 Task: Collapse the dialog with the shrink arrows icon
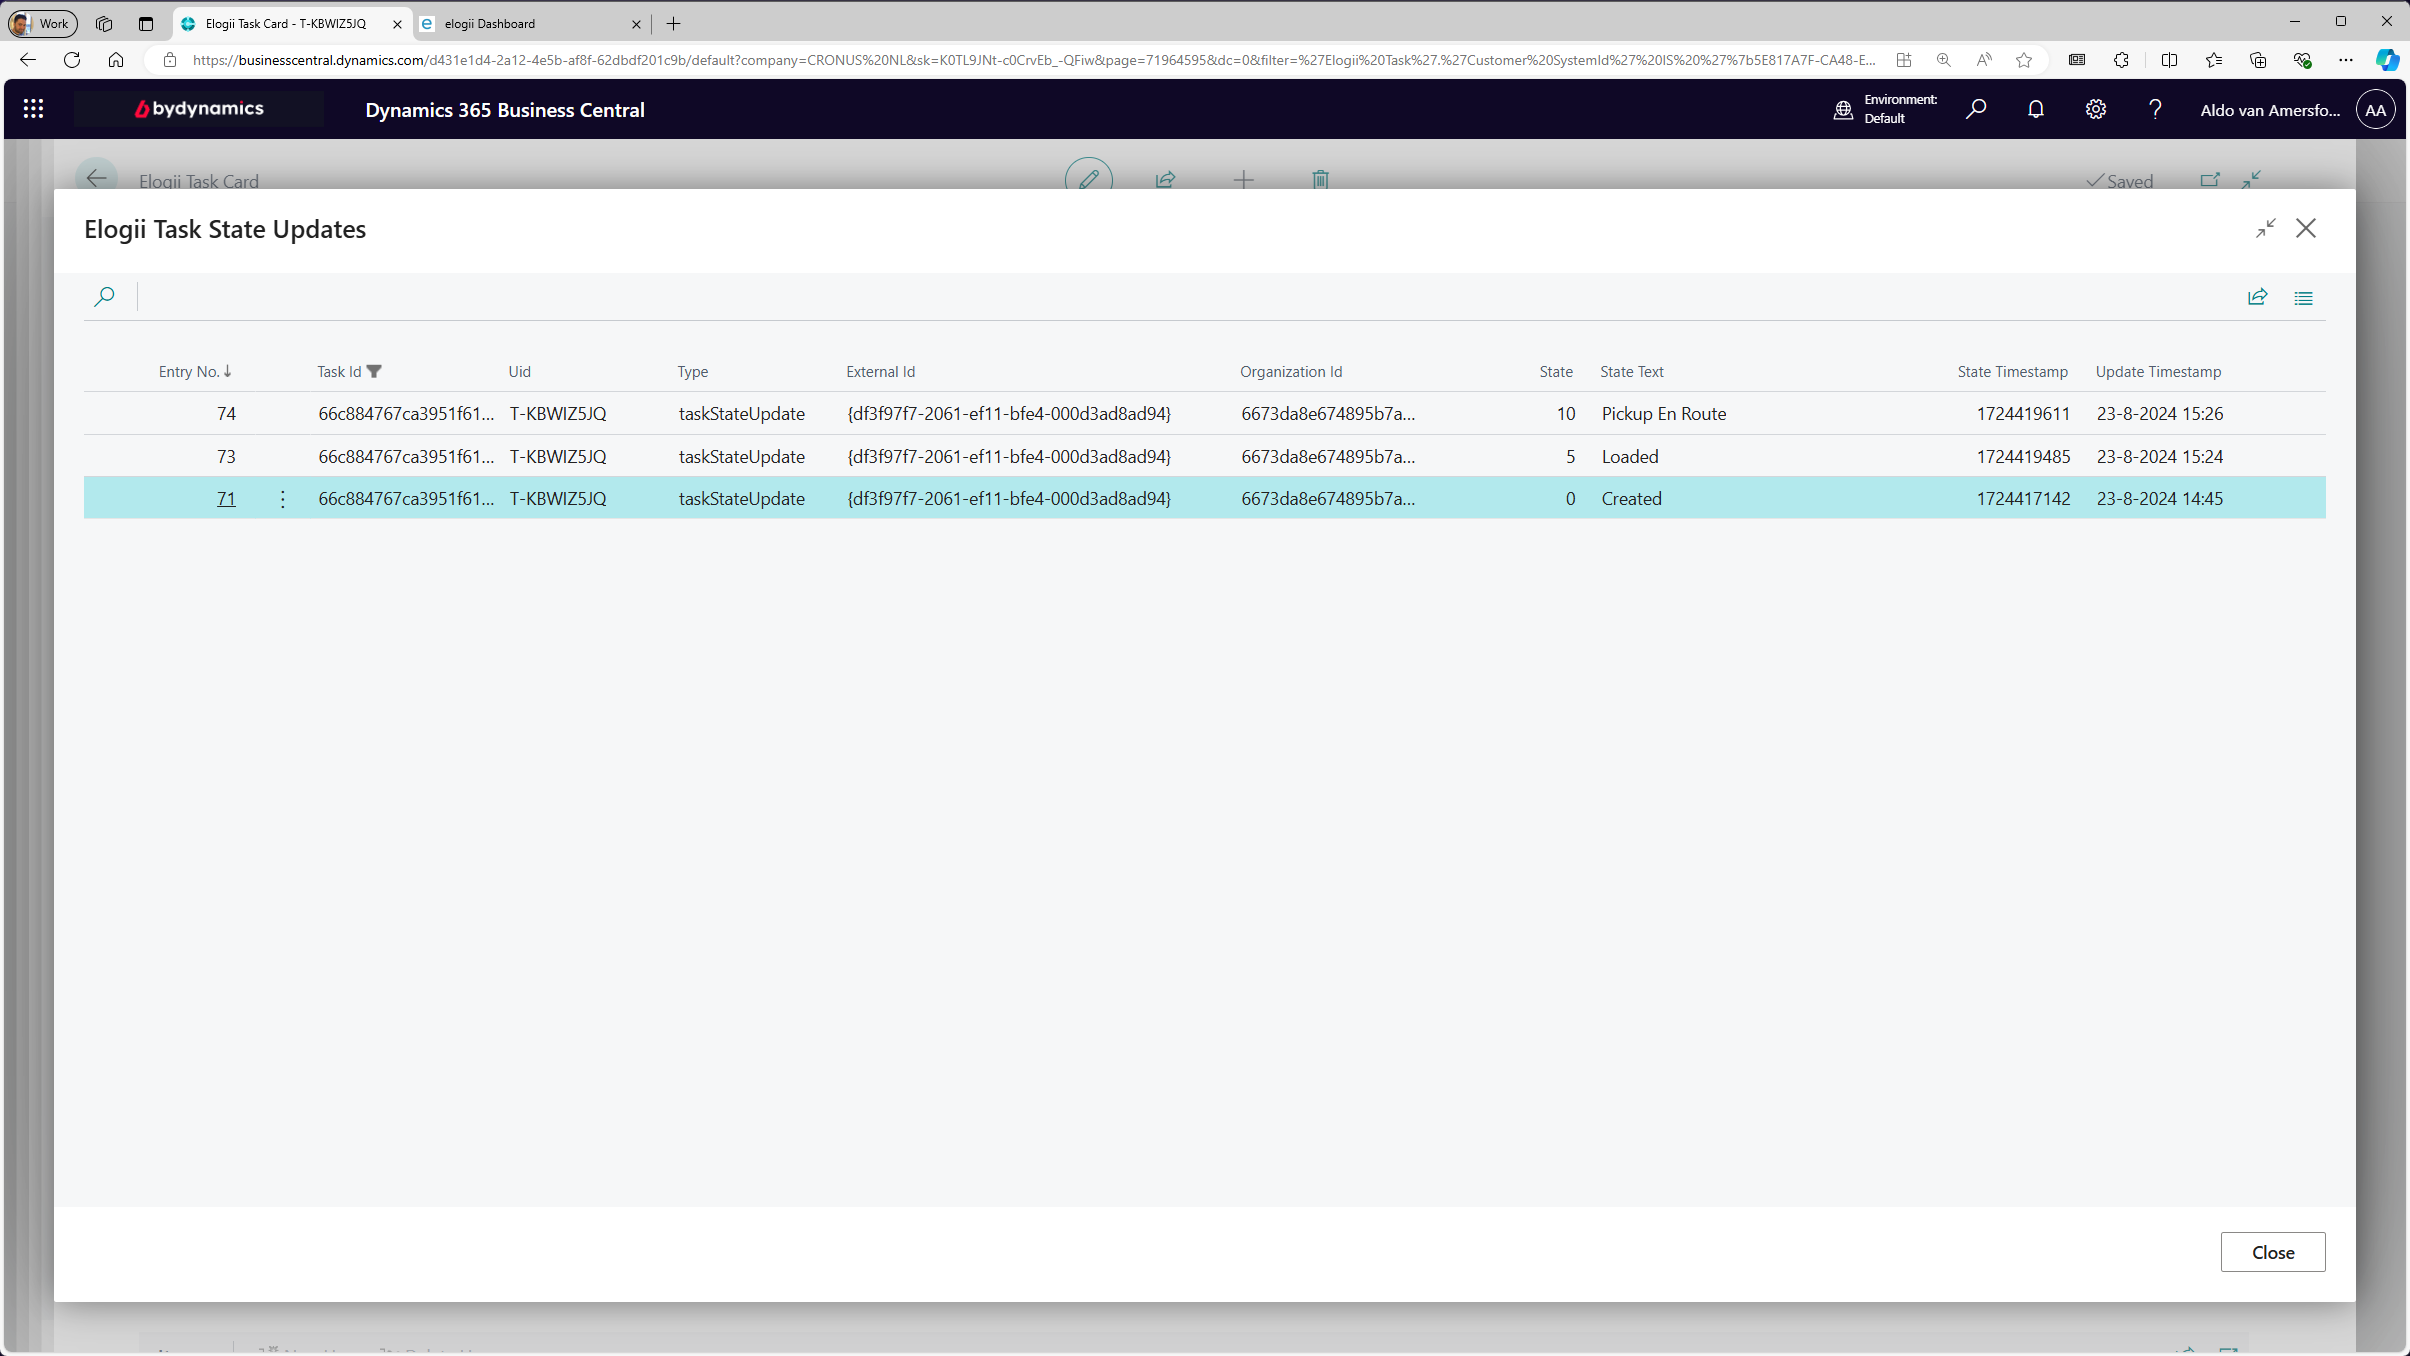[x=2265, y=228]
